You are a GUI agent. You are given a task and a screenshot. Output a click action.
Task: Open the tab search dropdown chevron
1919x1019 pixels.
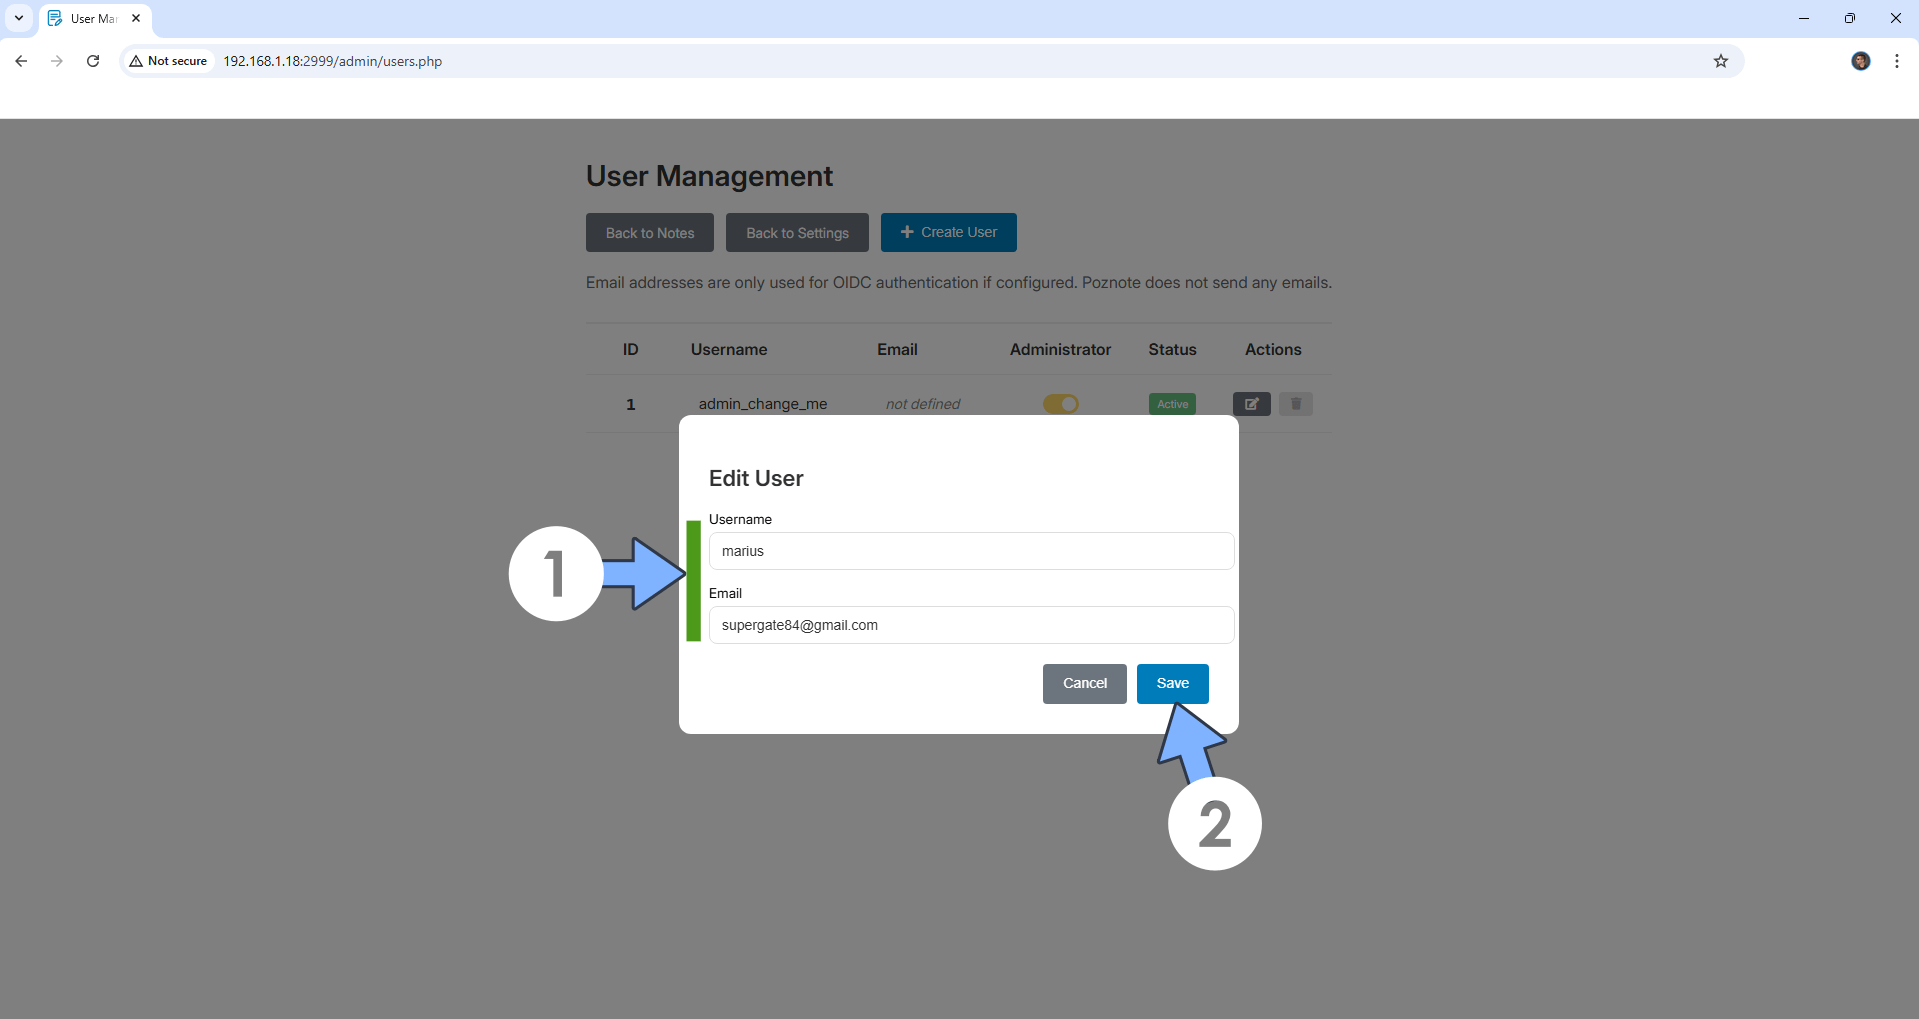tap(18, 18)
